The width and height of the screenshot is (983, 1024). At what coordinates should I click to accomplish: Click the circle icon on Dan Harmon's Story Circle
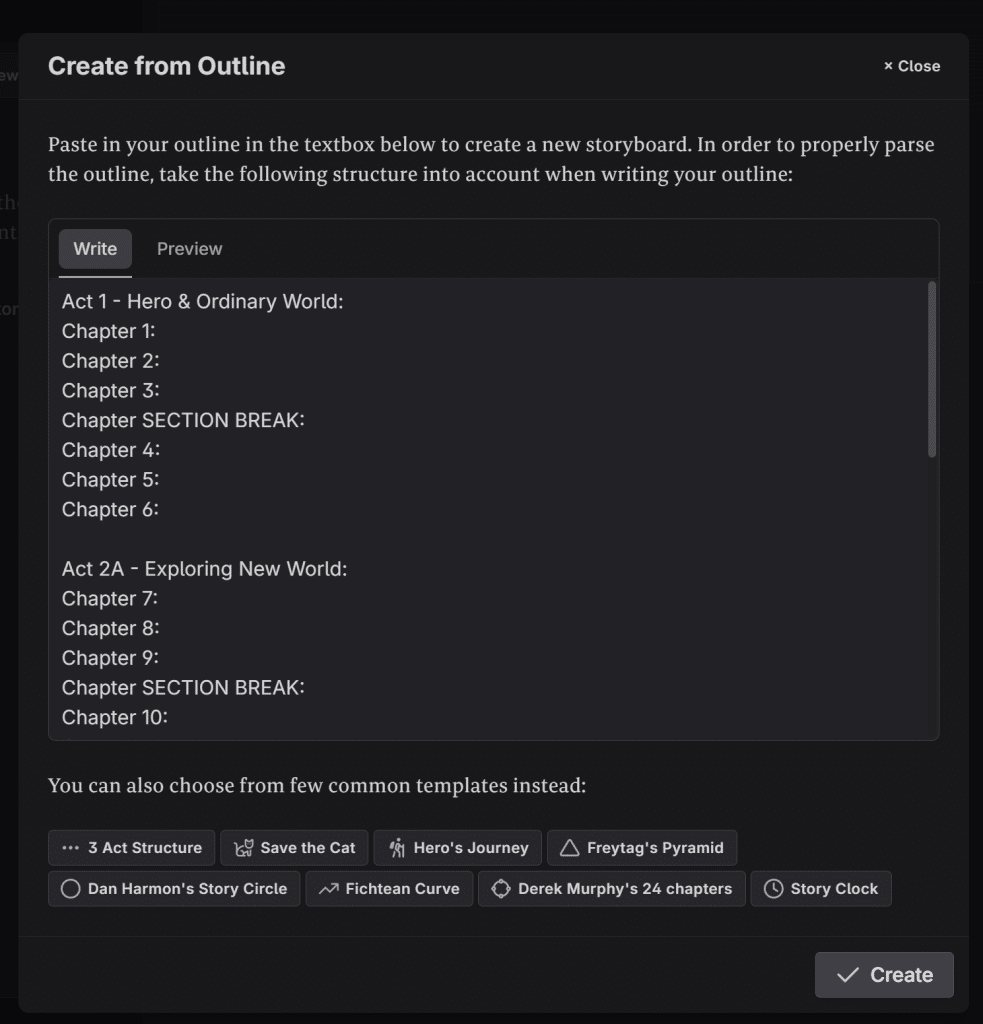click(x=70, y=889)
